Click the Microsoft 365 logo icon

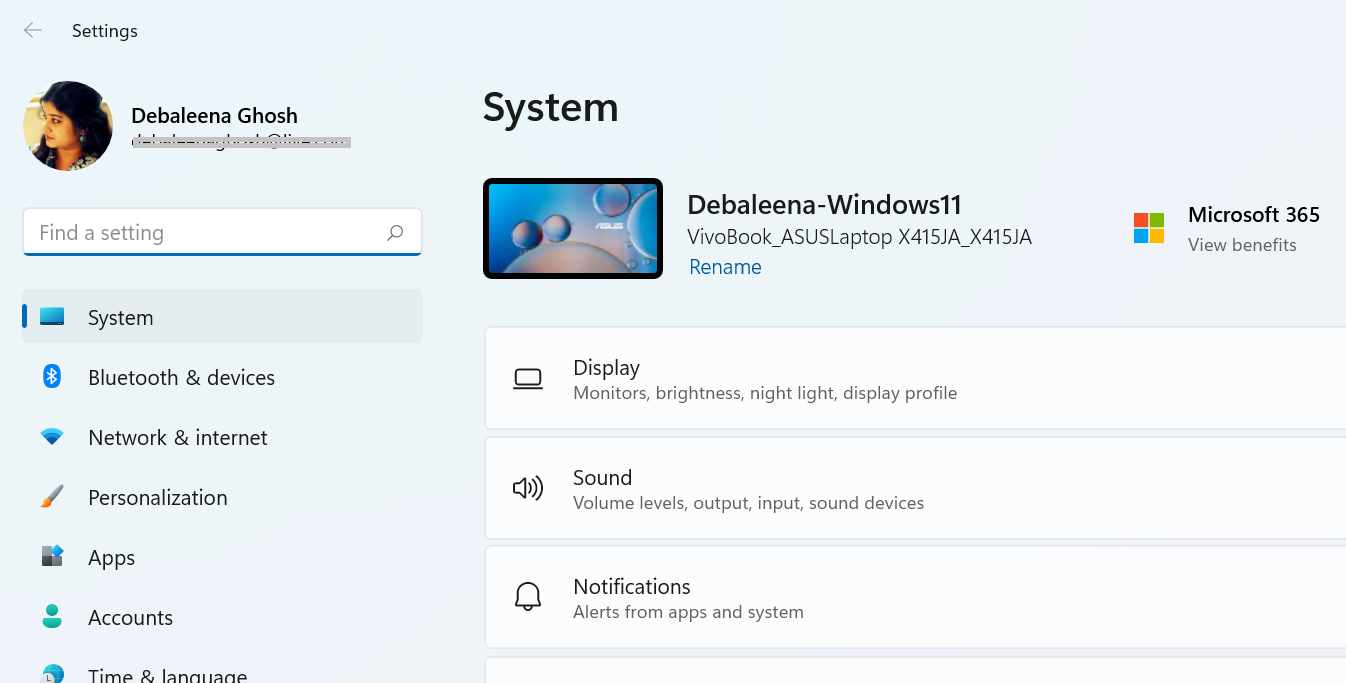(1149, 228)
